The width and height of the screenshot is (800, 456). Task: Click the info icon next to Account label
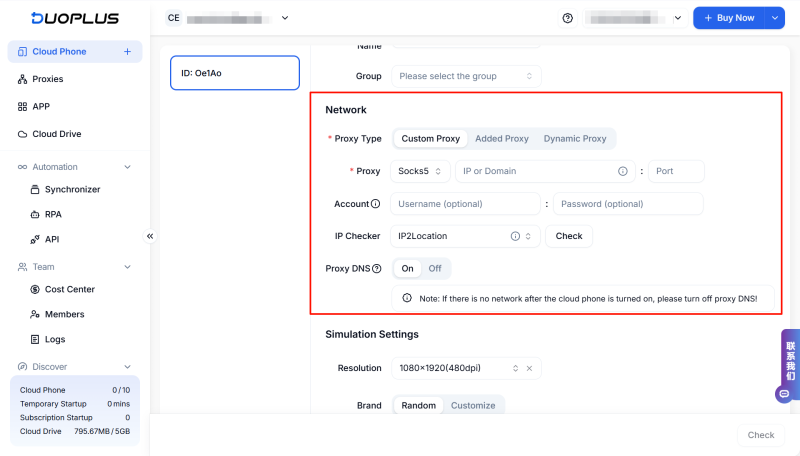pos(375,204)
